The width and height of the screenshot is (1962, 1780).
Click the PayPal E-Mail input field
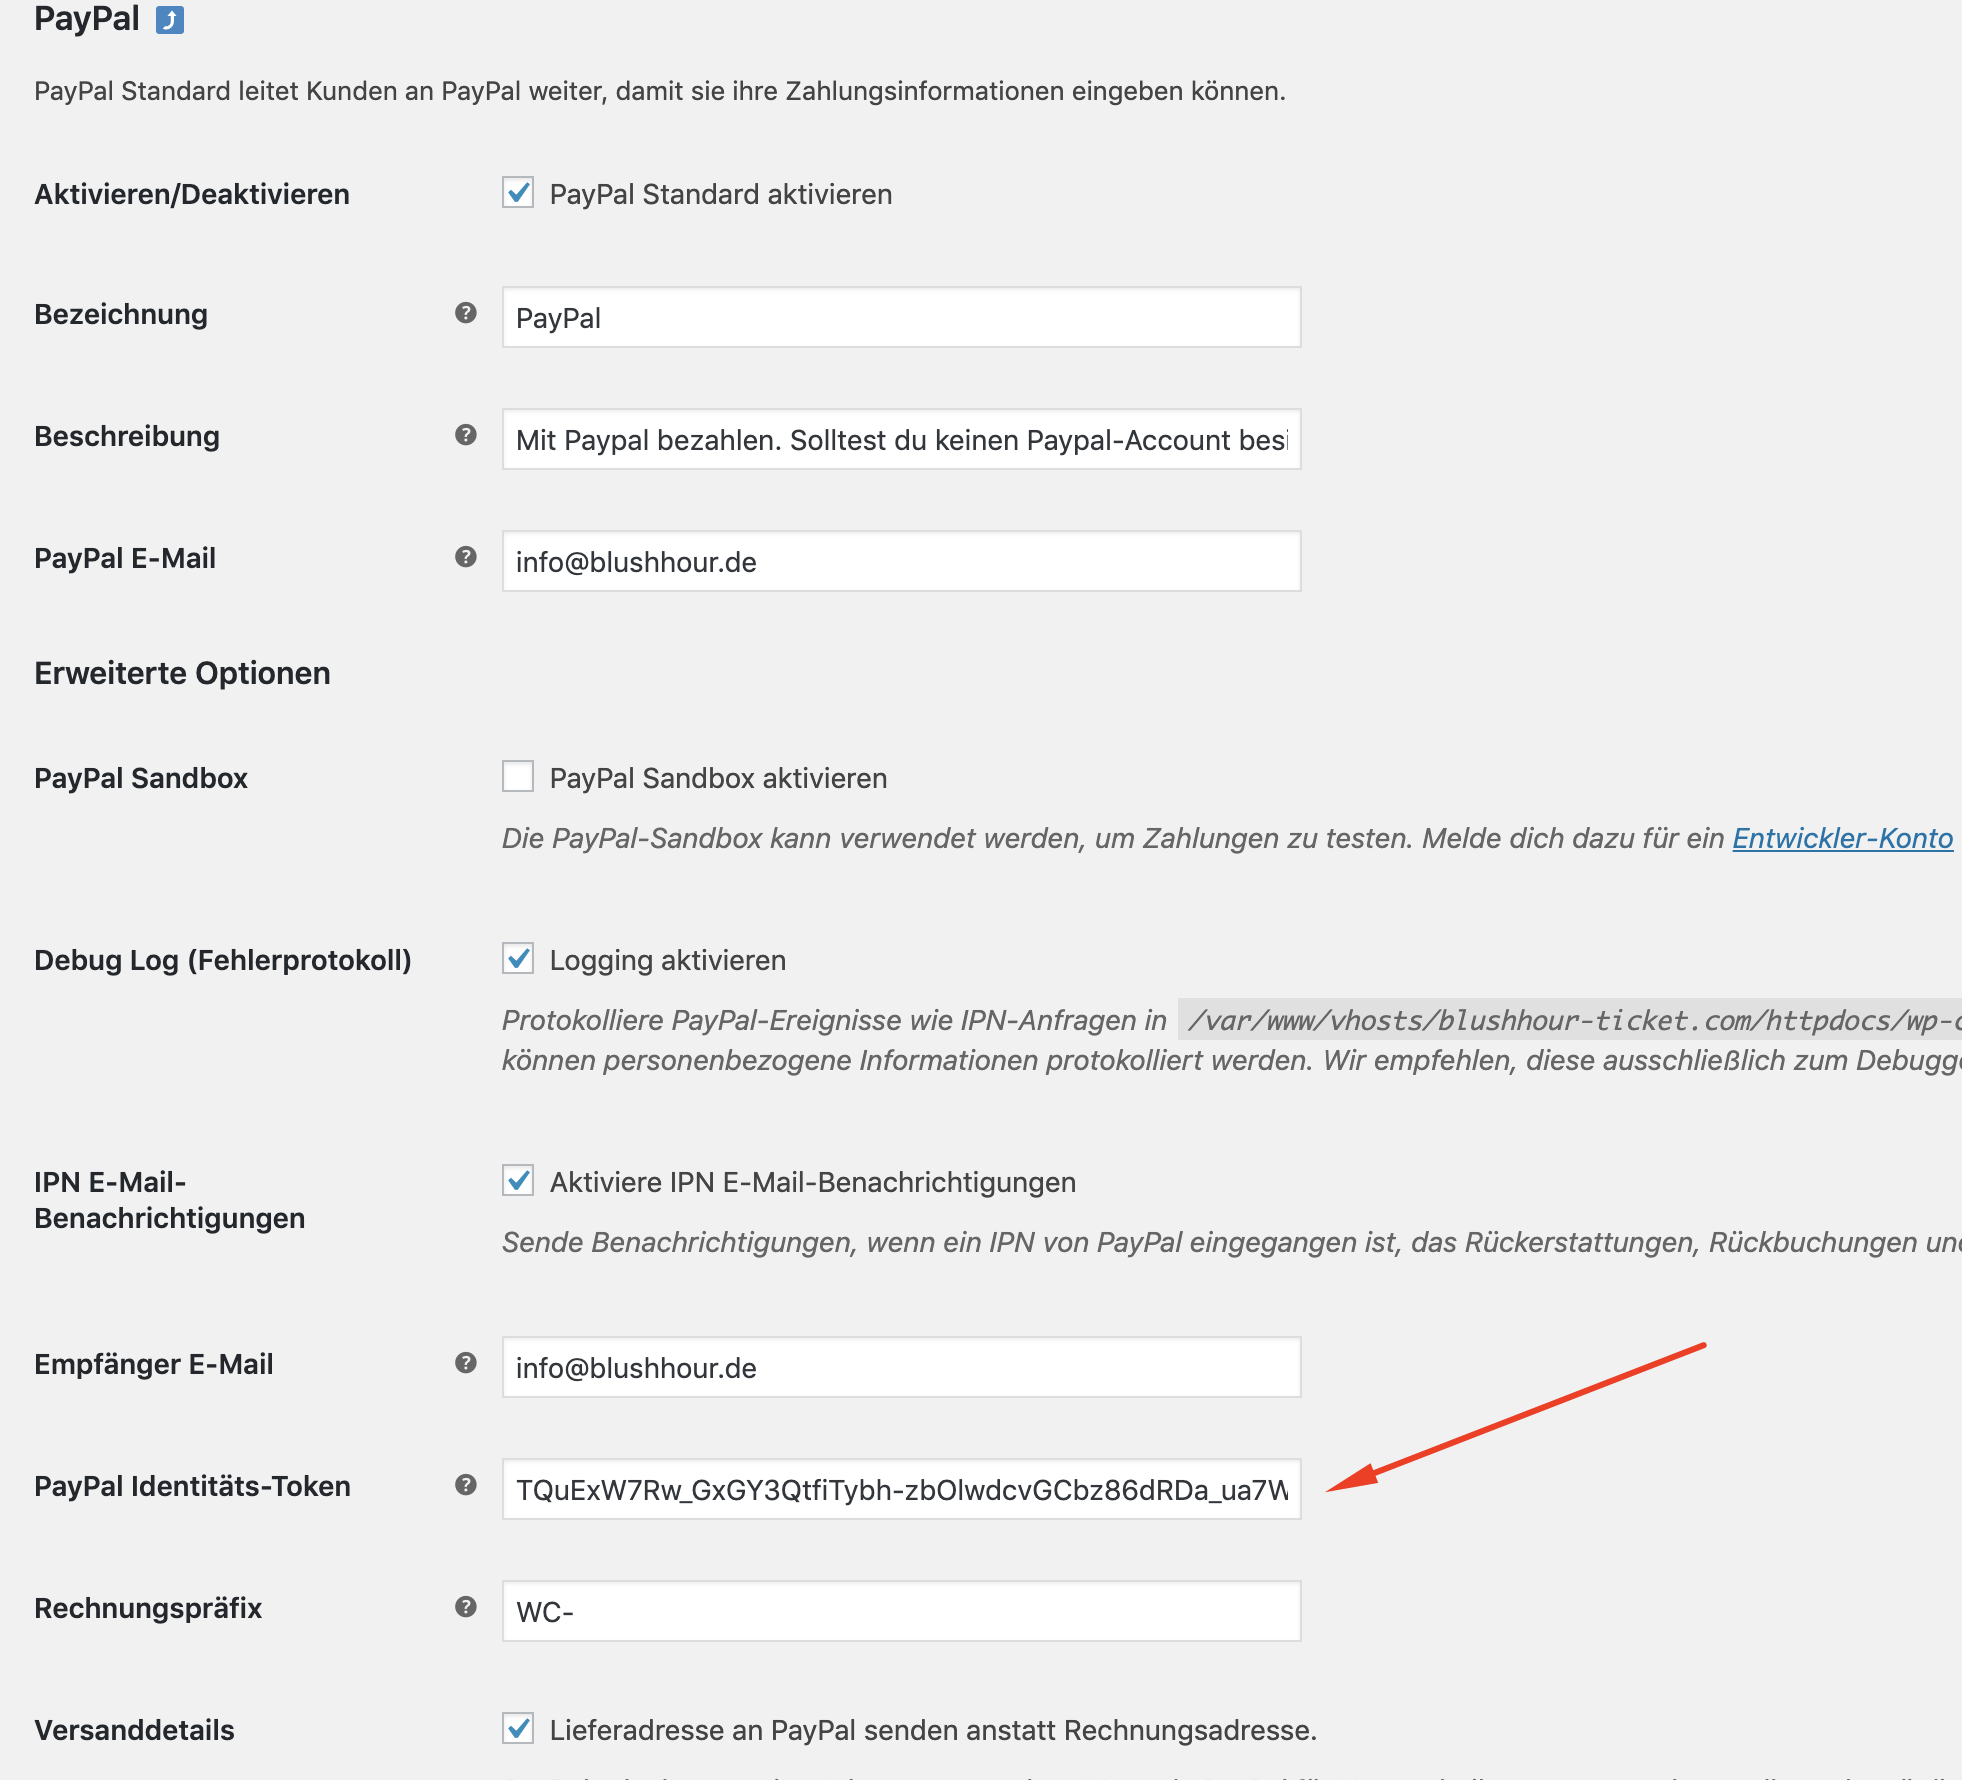(x=900, y=562)
